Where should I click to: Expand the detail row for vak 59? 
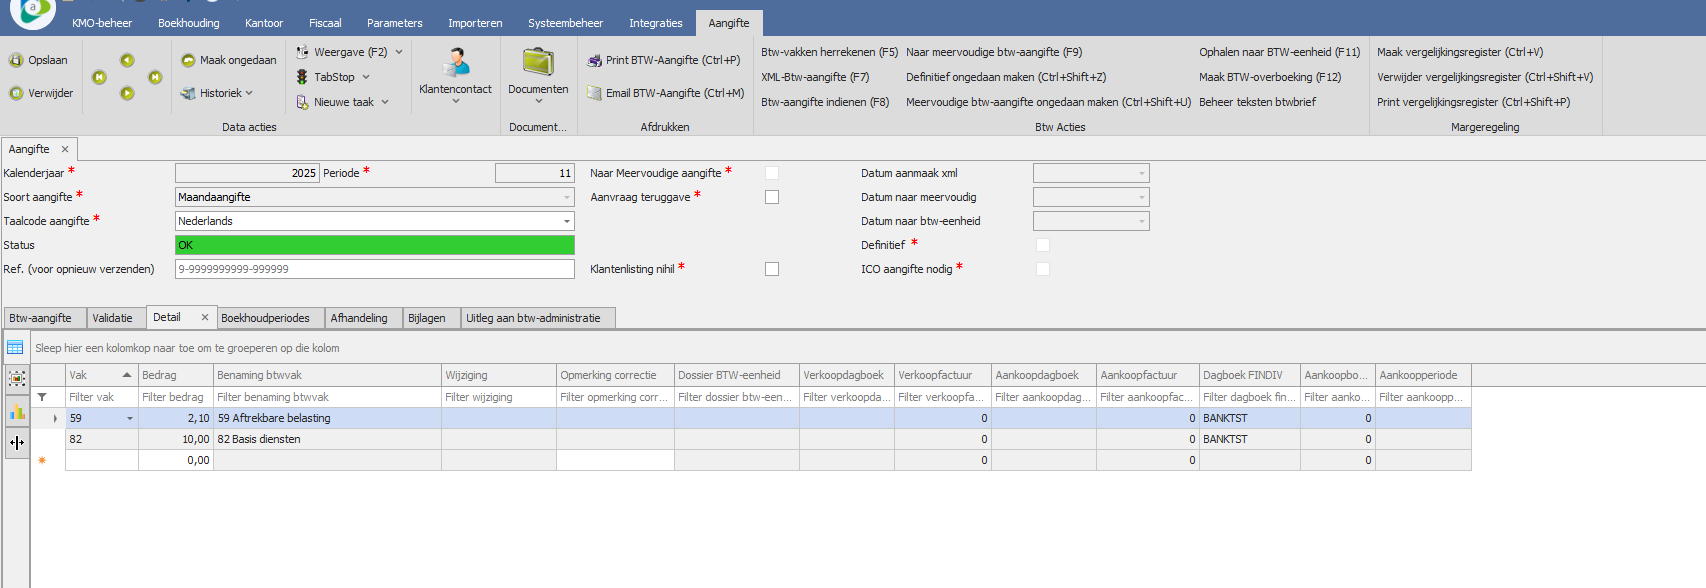[55, 419]
